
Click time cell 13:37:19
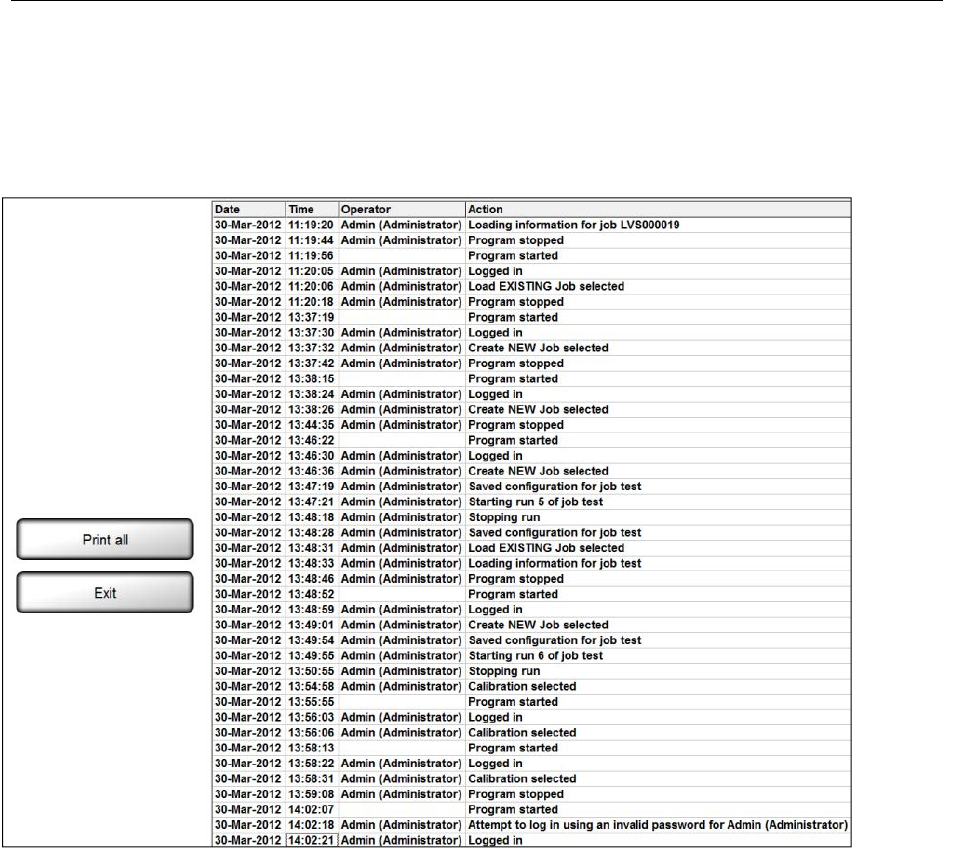pos(311,317)
